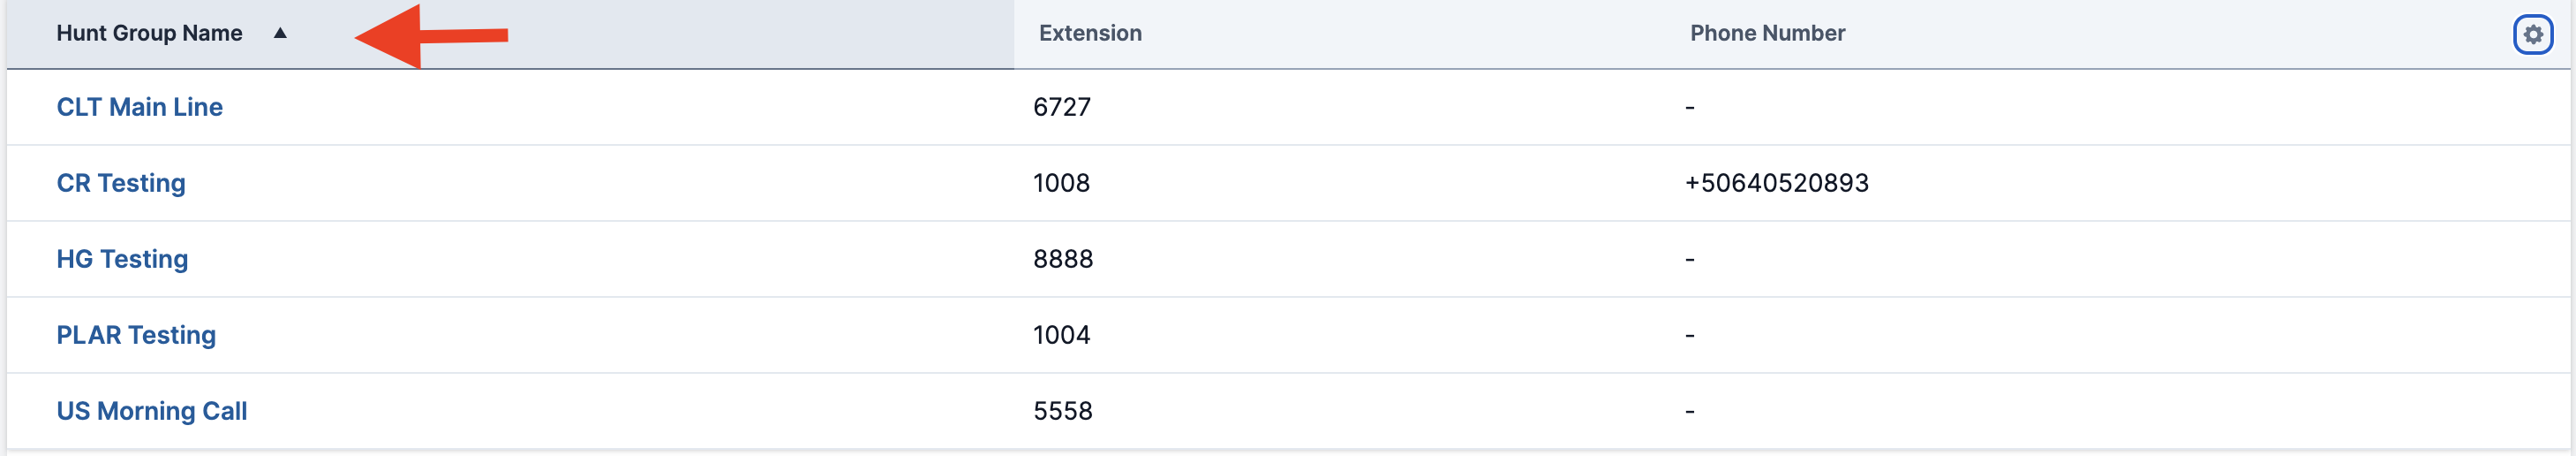Select extension 1004 cell
Screen dimensions: 2576x456
coord(1061,335)
